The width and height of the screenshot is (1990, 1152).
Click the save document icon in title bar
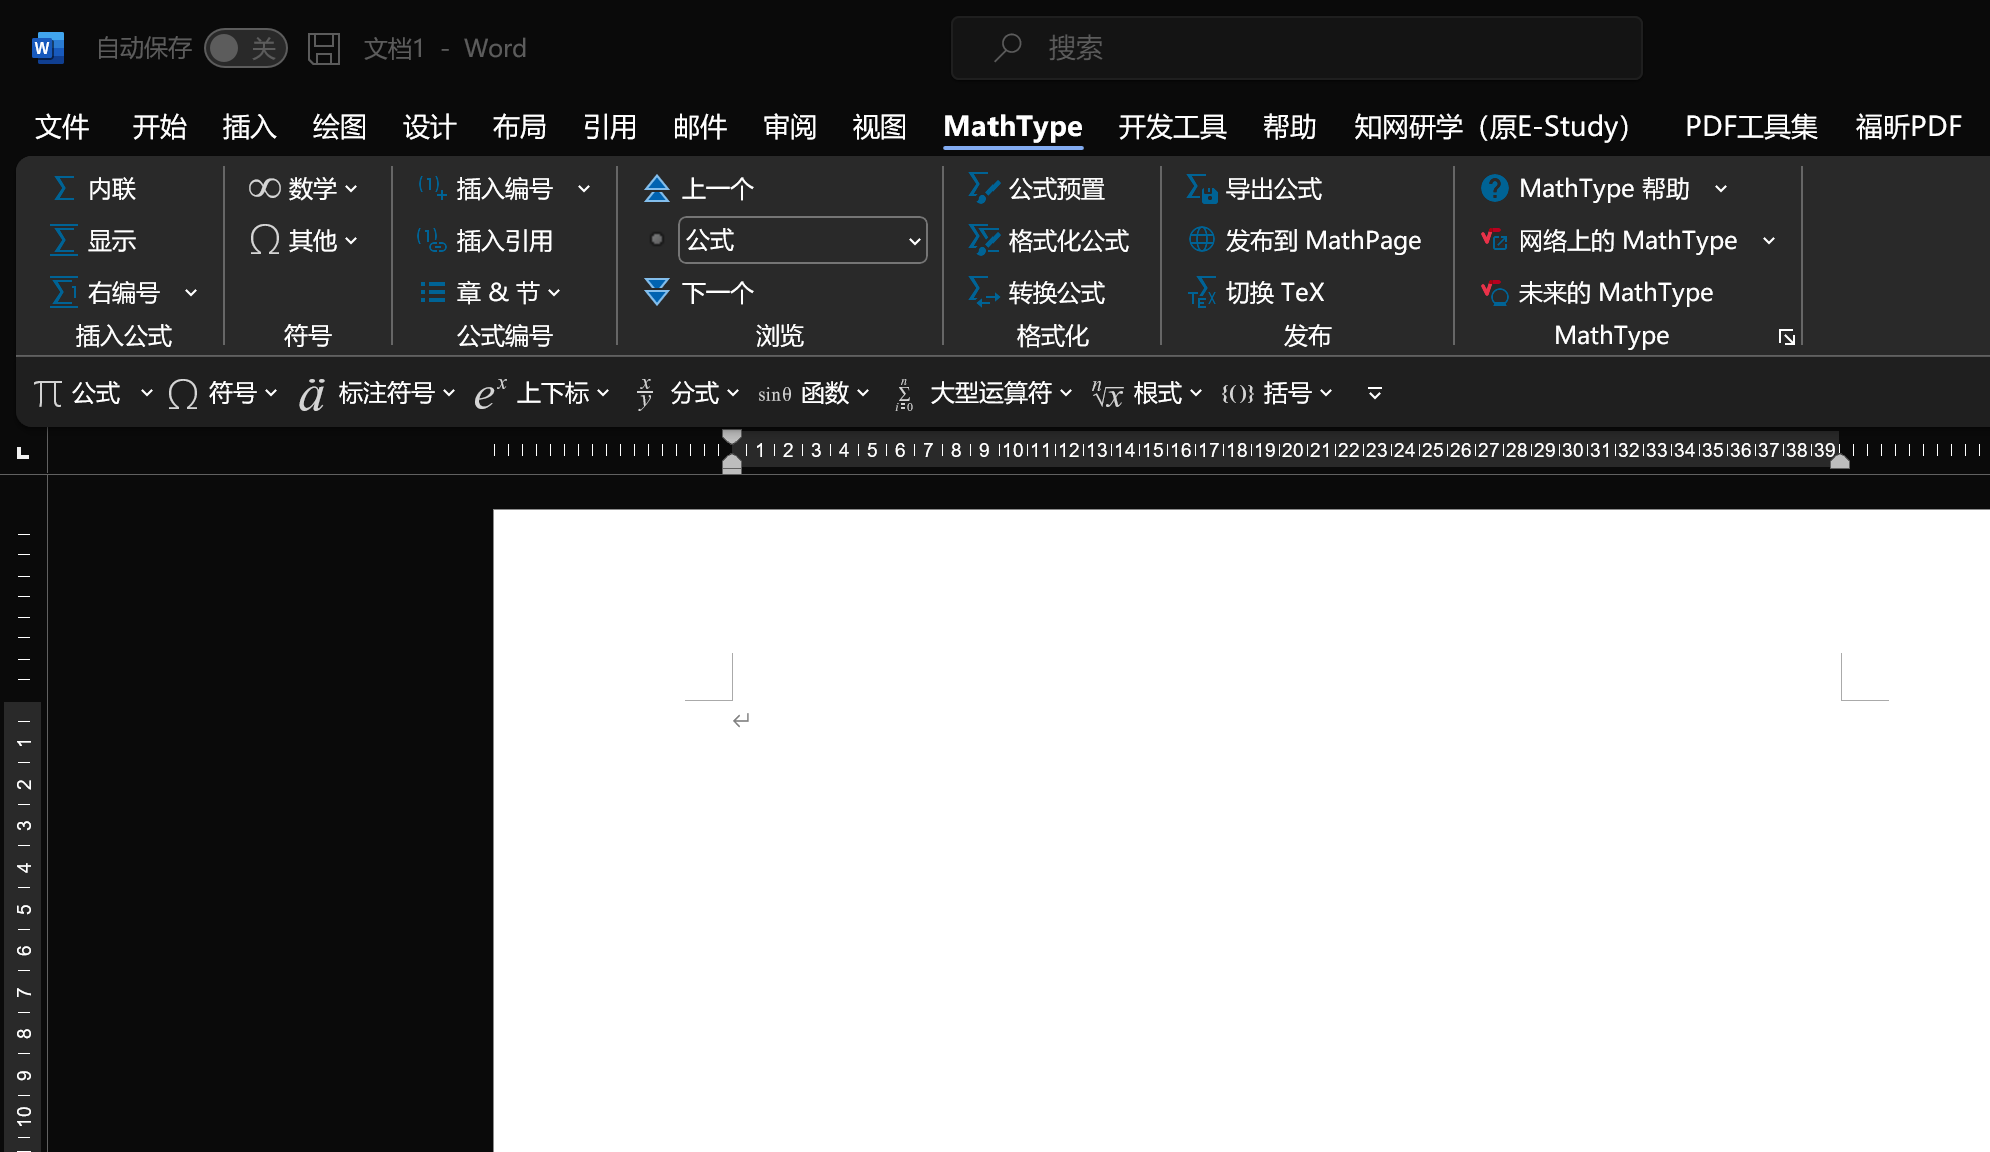point(324,48)
